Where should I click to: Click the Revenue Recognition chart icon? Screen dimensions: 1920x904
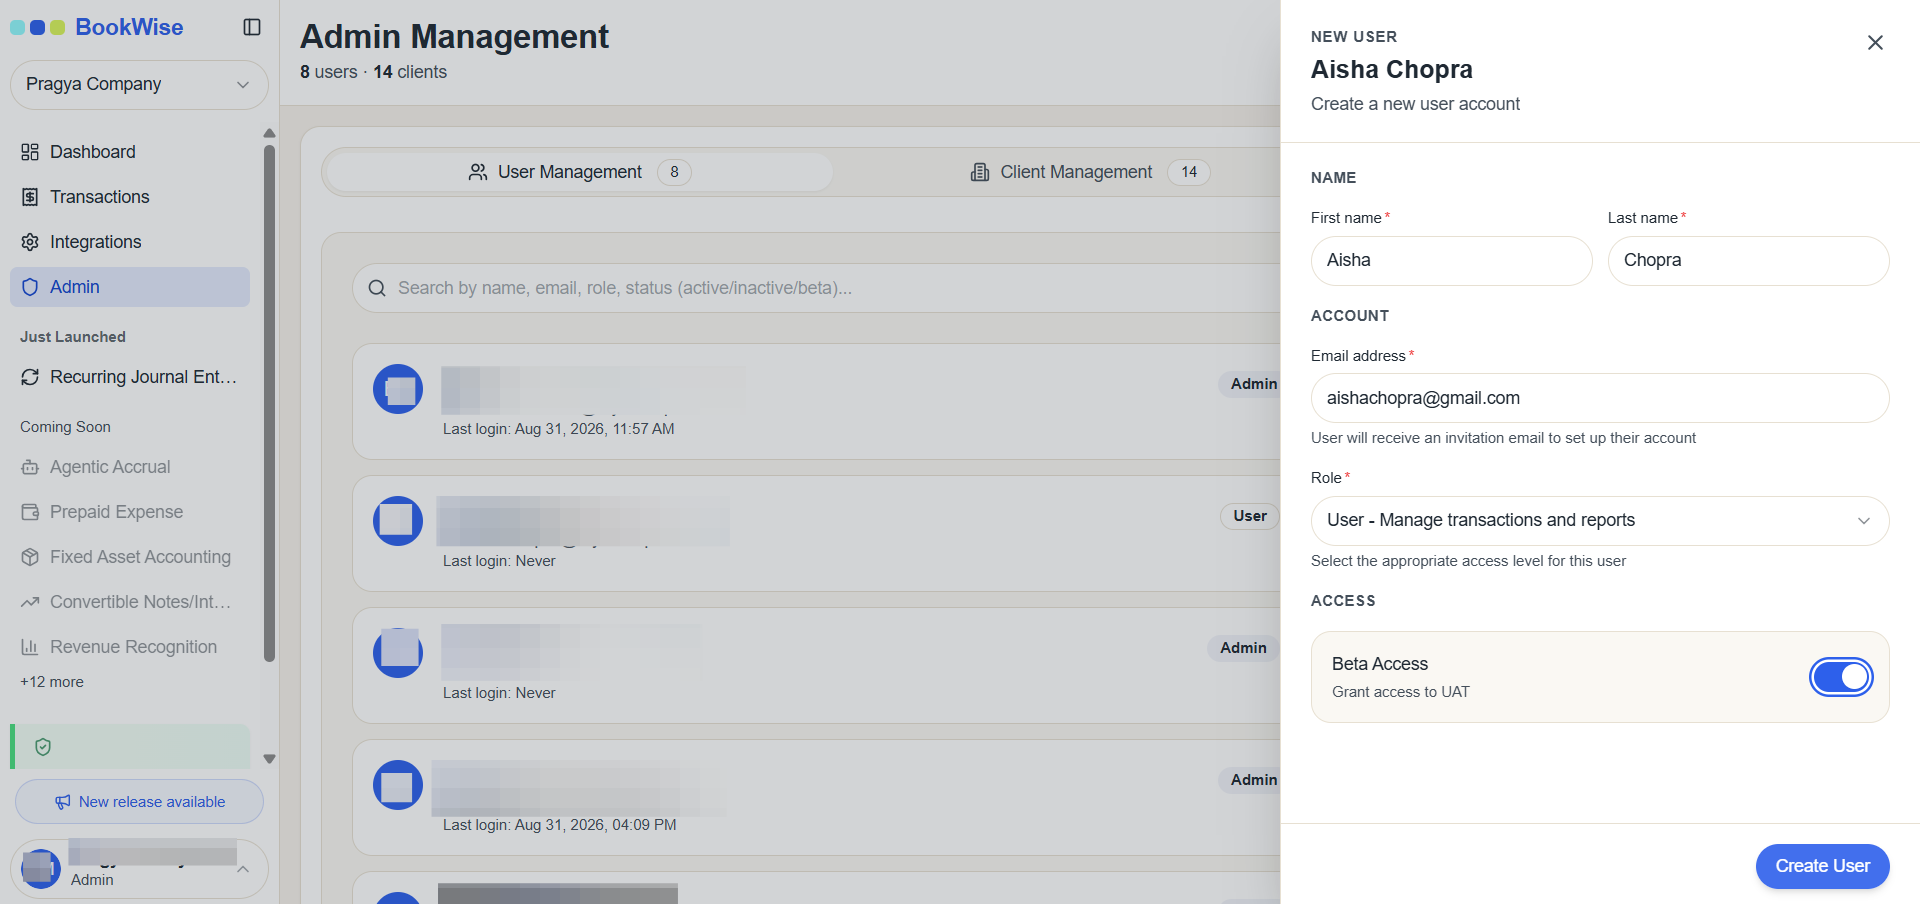(x=30, y=647)
